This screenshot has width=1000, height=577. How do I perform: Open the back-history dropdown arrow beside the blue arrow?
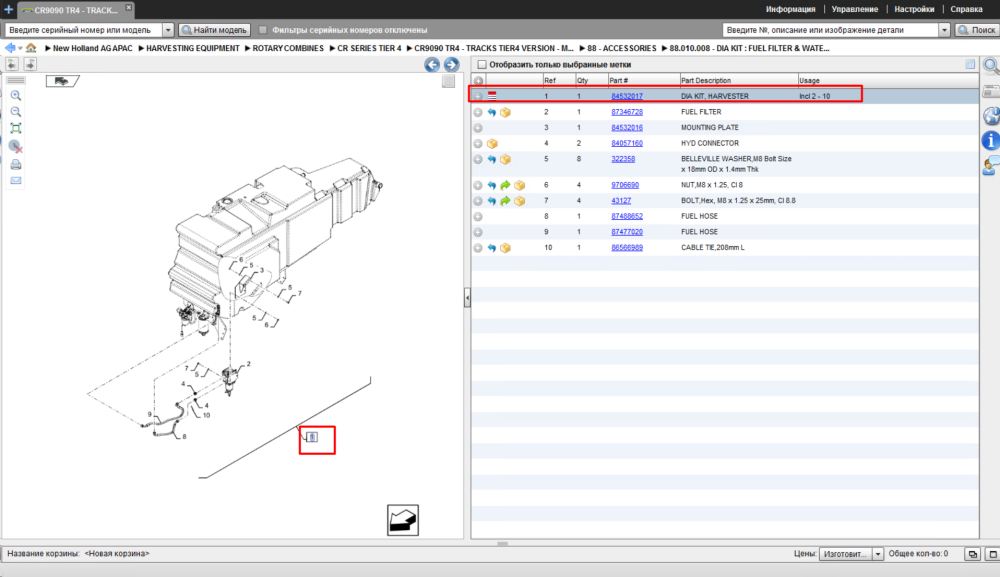(x=20, y=48)
